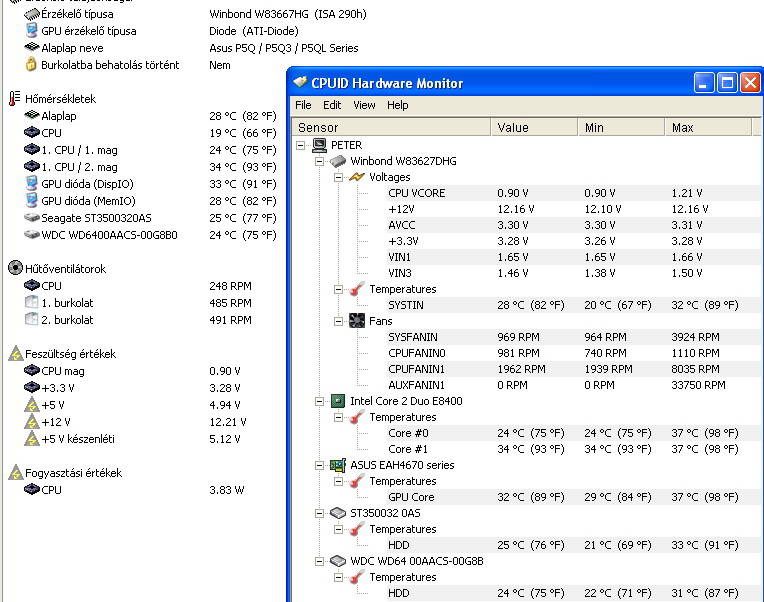Click the Voltages lightning icon
This screenshot has height=602, width=764.
pyautogui.click(x=357, y=177)
